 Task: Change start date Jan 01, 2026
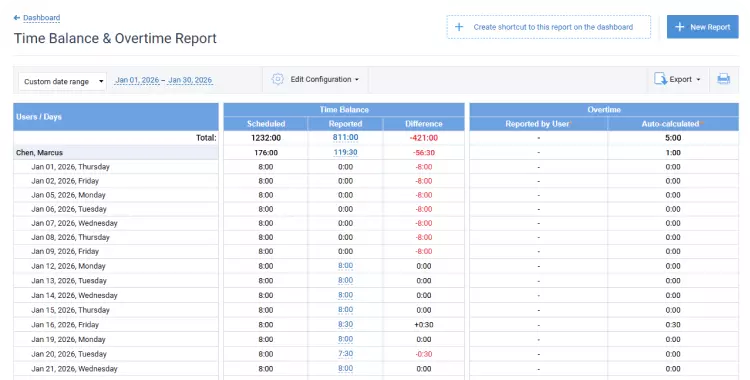click(137, 80)
